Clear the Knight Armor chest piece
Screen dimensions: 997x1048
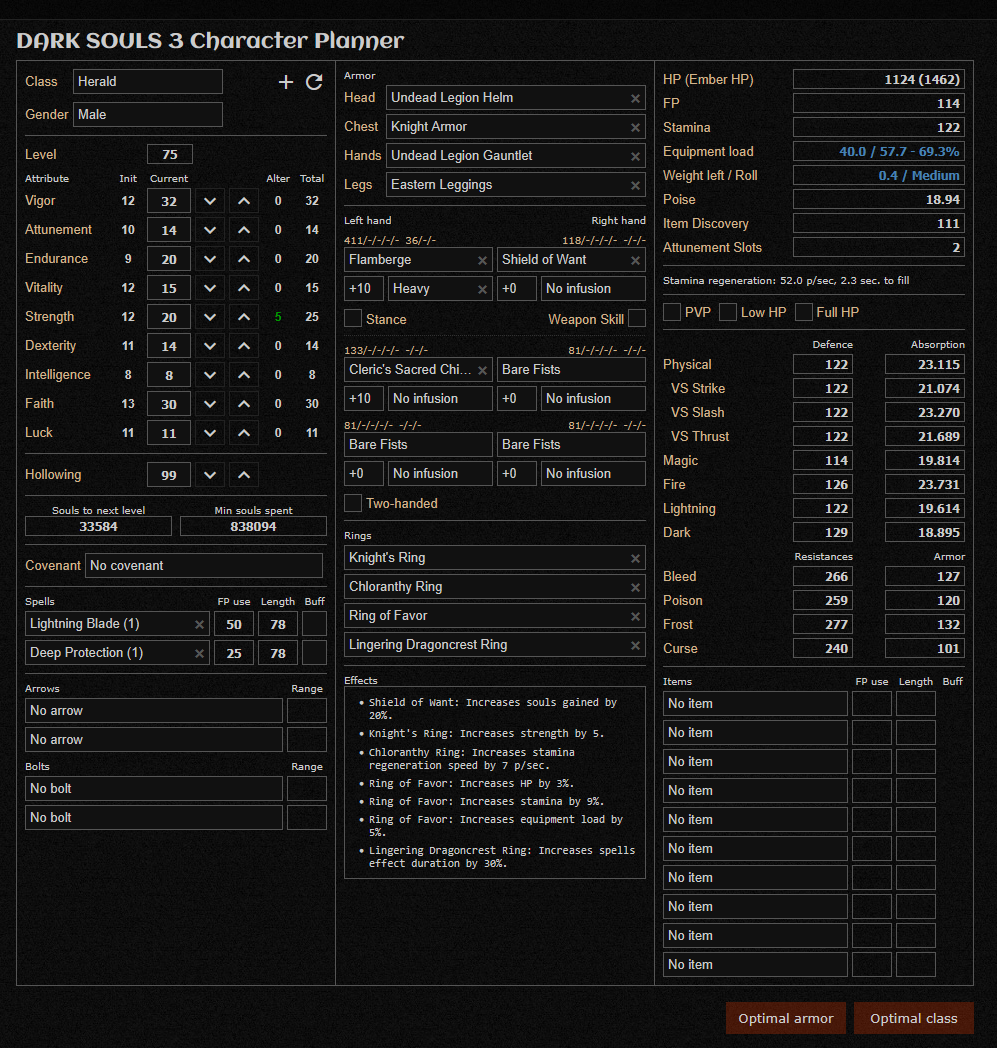635,127
